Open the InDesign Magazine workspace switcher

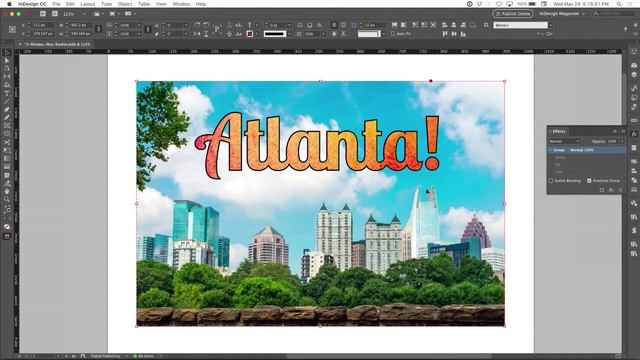(x=562, y=14)
